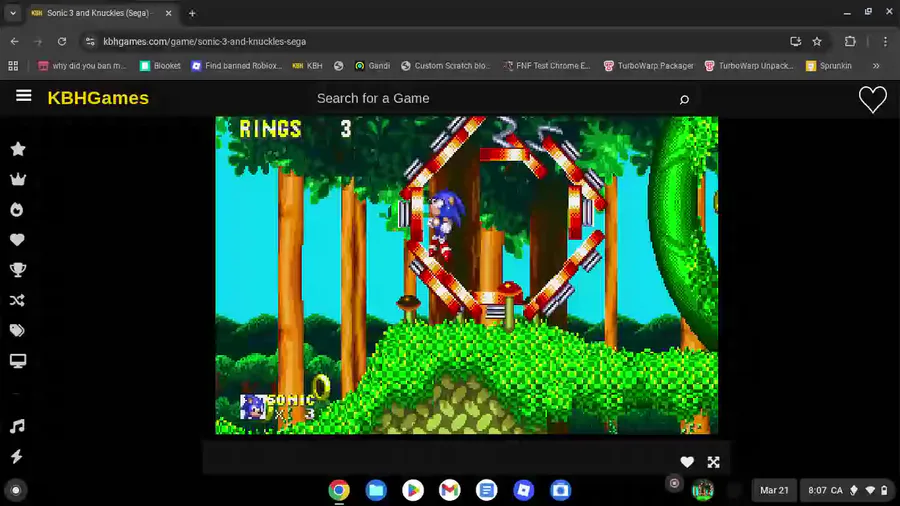900x506 pixels.
Task: Open the heart liked games sidebar icon
Action: point(17,240)
